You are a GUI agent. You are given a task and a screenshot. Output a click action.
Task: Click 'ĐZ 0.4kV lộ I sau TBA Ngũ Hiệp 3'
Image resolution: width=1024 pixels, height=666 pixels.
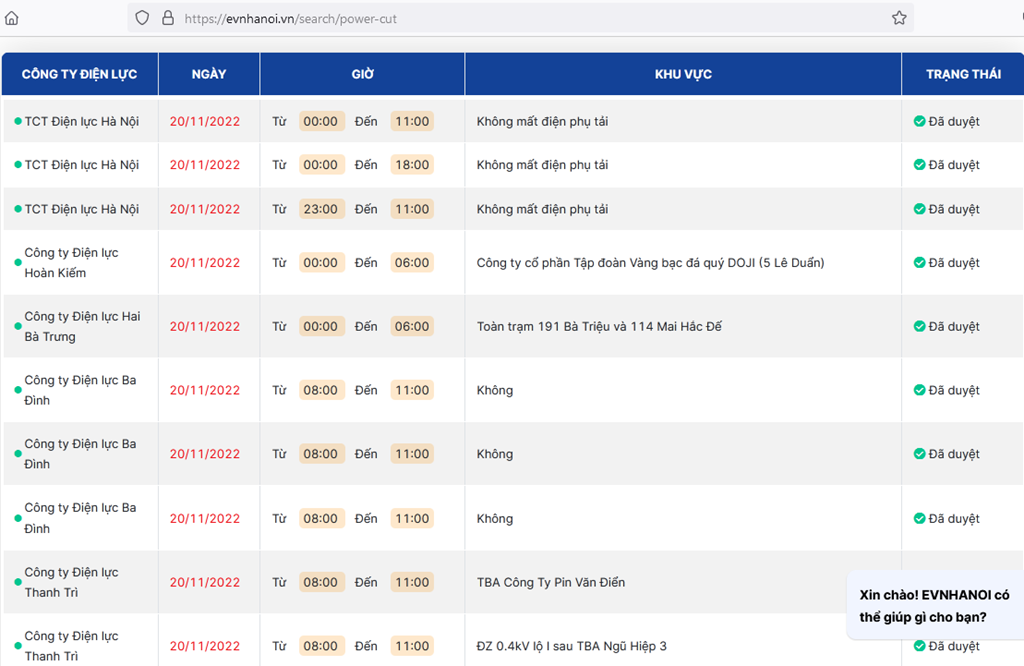tap(571, 646)
